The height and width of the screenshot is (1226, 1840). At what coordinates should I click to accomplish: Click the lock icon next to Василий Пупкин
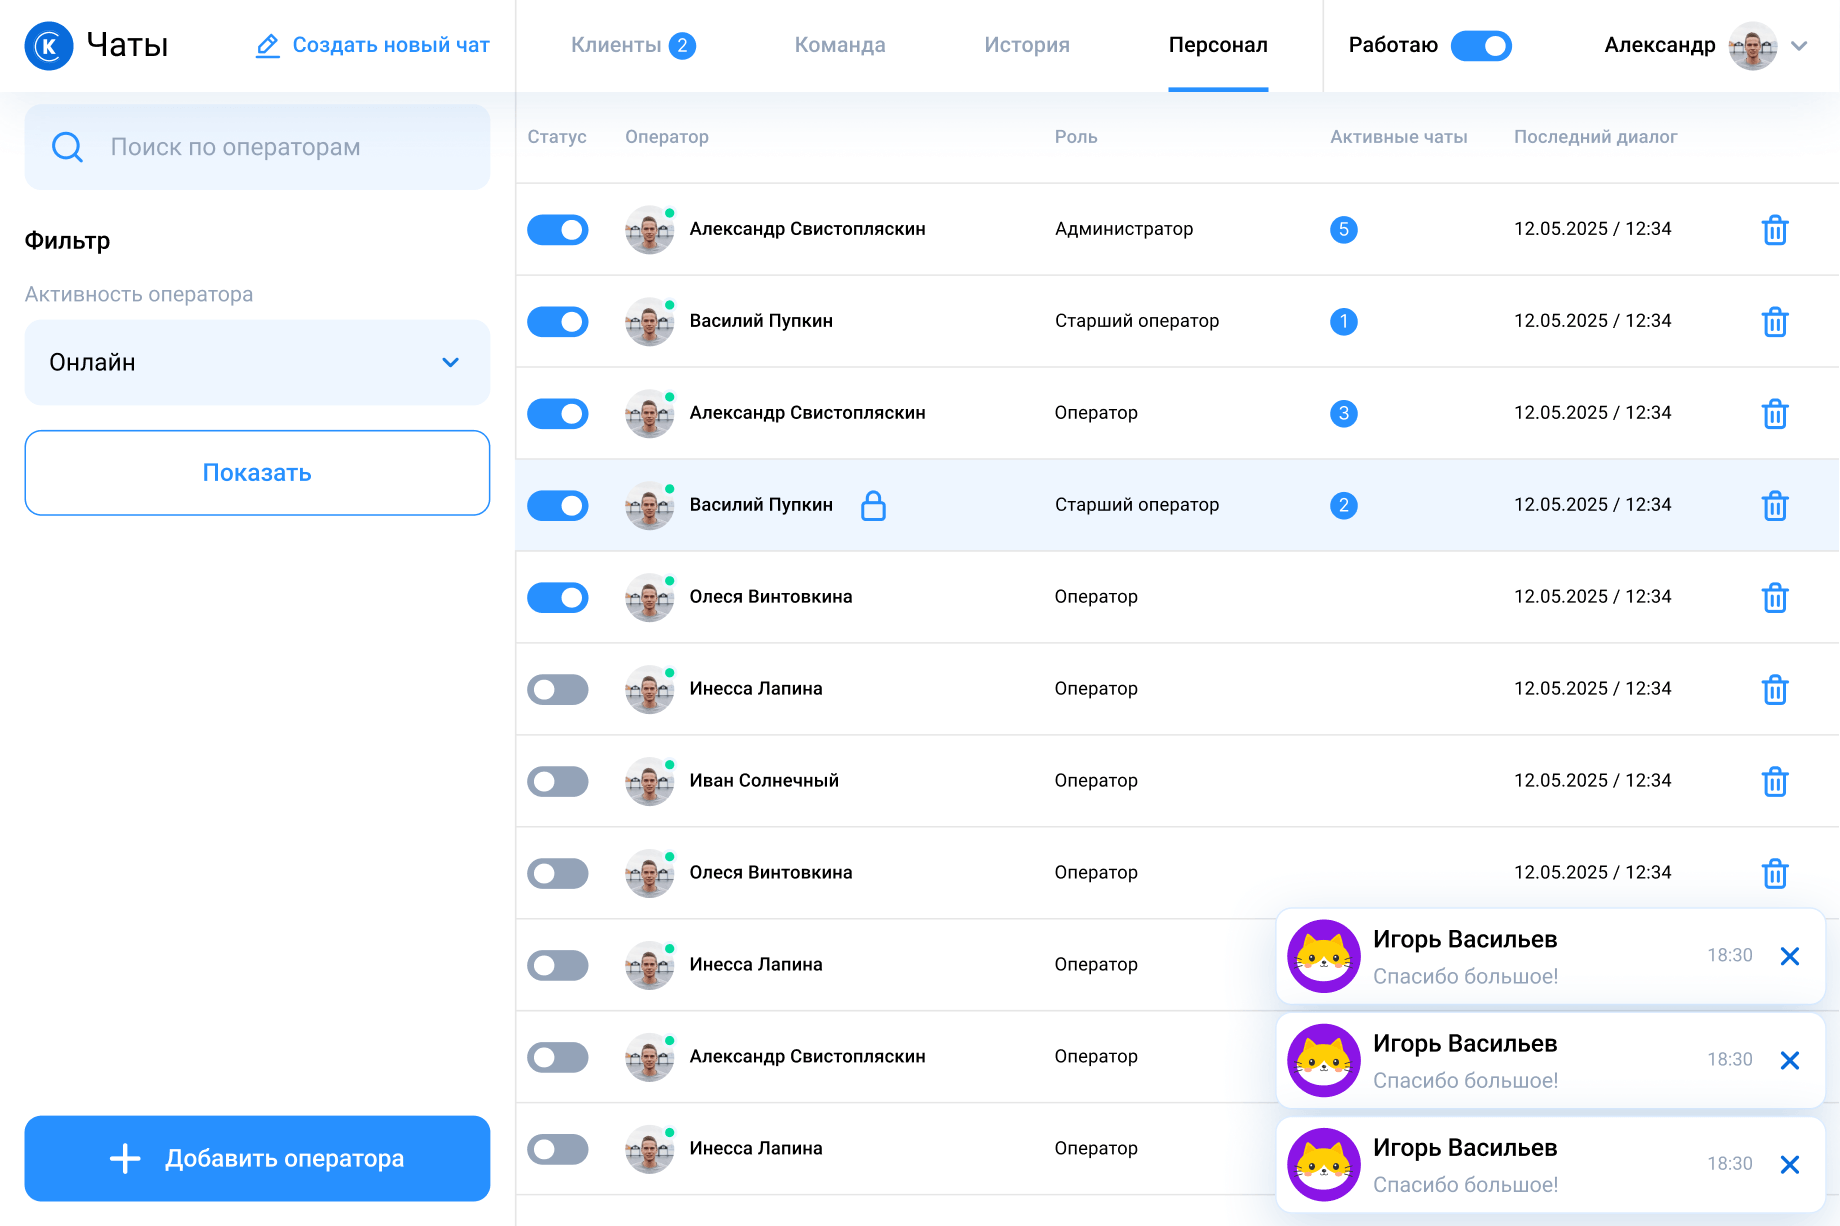pos(873,505)
